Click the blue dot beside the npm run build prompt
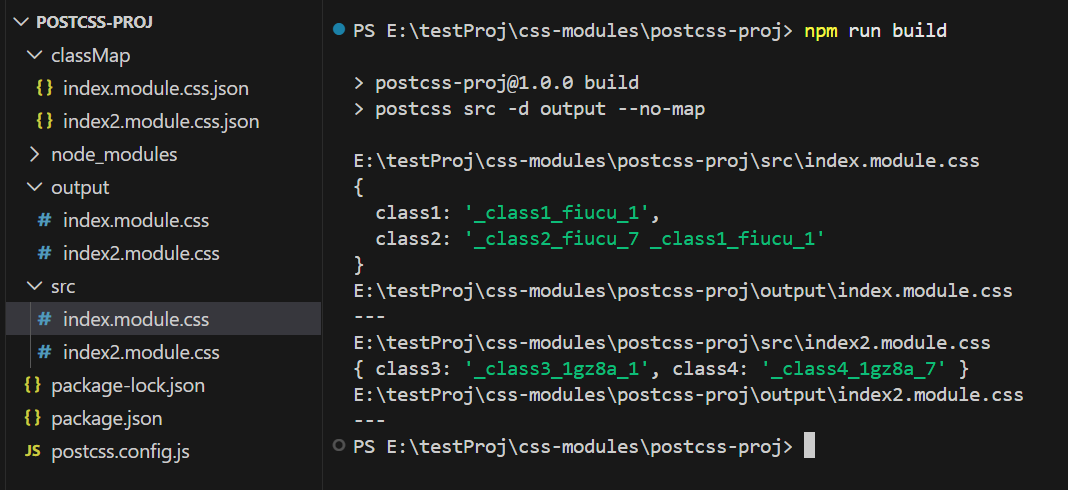 coord(339,31)
